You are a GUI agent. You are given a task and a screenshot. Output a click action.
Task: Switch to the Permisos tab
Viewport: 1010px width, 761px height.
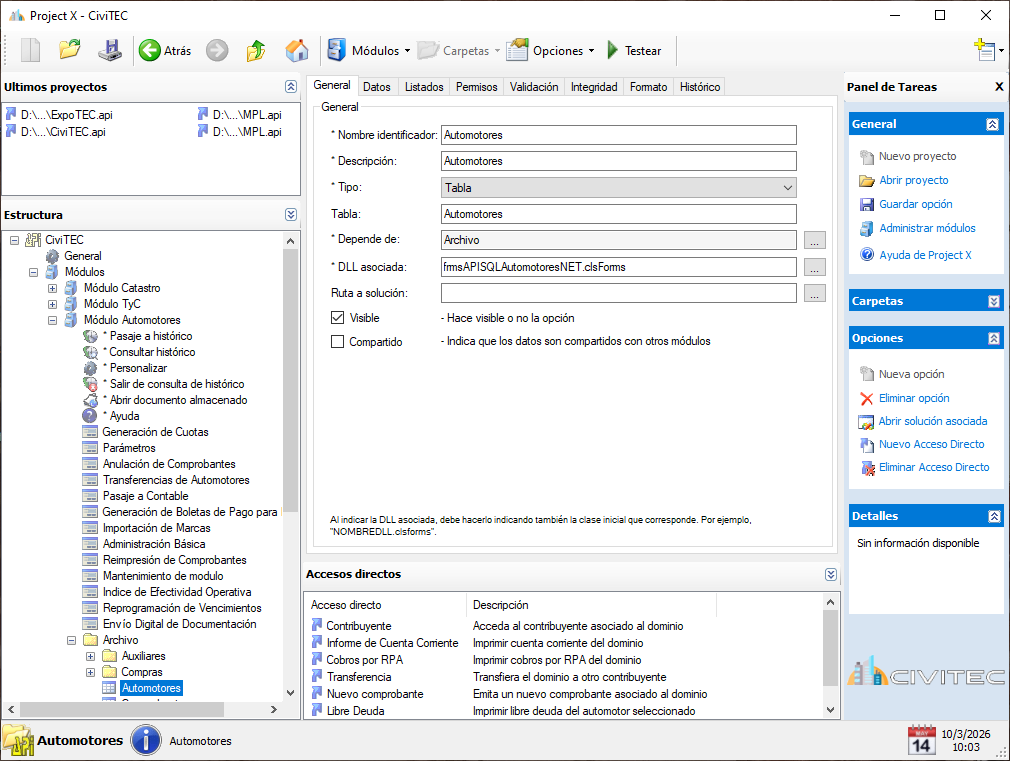point(477,87)
